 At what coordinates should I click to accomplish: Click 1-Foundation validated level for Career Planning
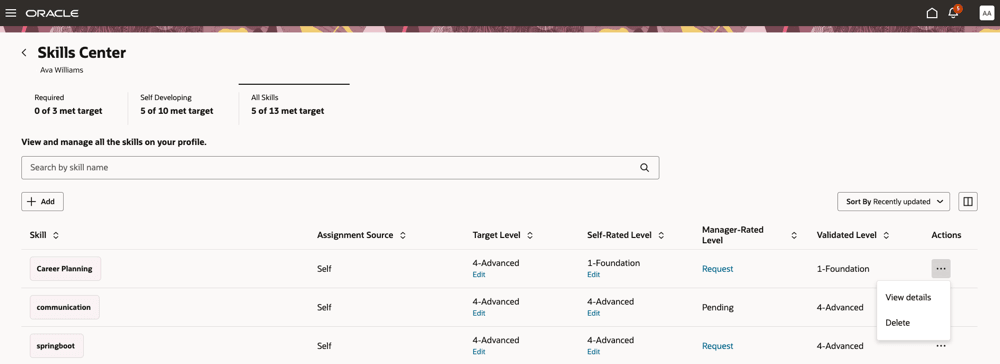pyautogui.click(x=842, y=269)
